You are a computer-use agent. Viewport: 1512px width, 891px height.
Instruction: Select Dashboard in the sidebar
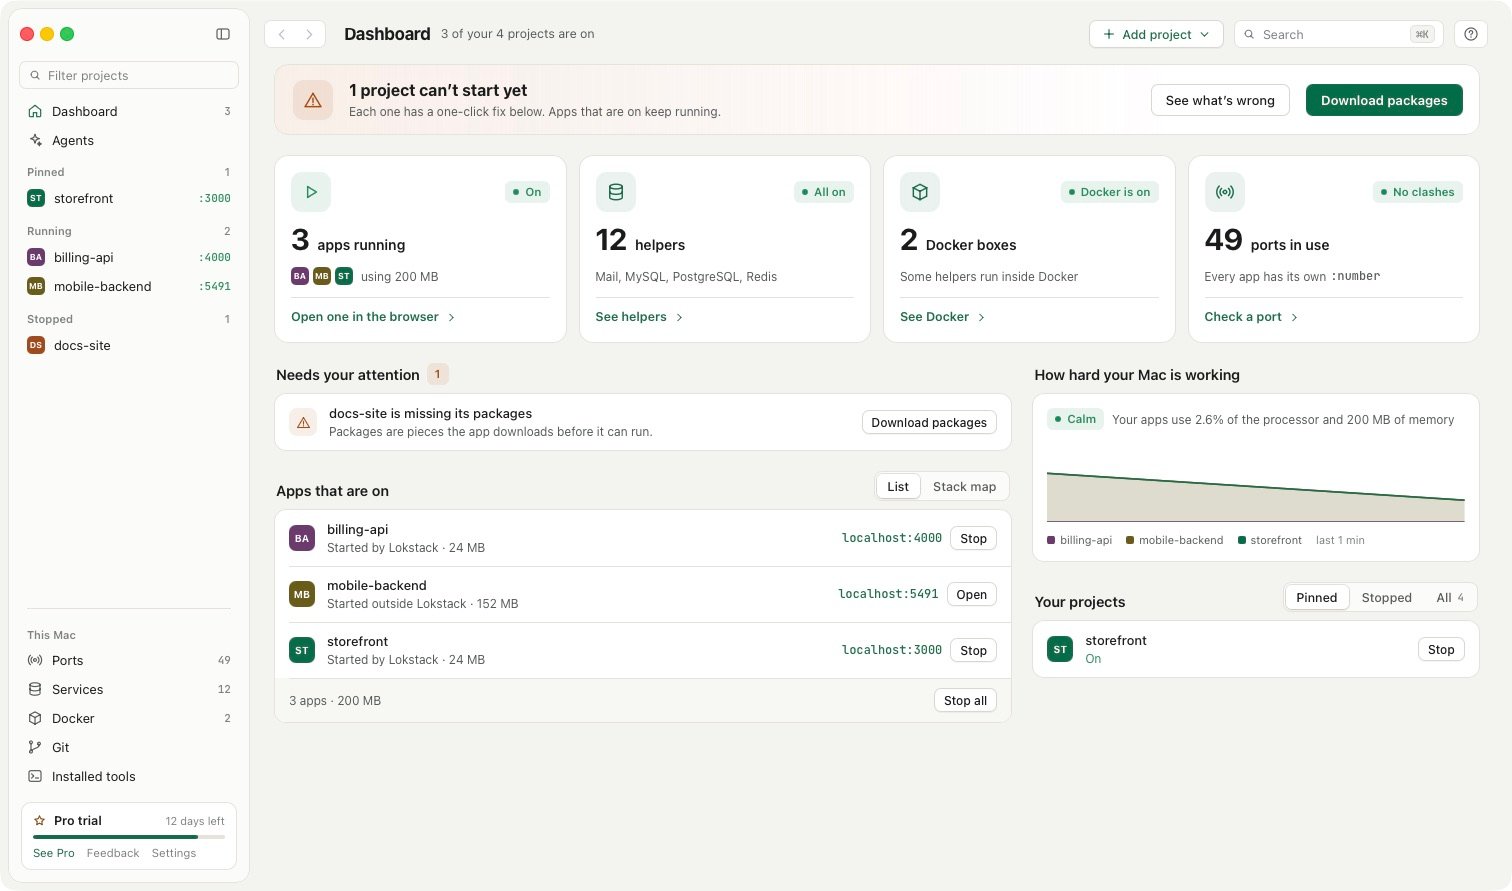129,111
